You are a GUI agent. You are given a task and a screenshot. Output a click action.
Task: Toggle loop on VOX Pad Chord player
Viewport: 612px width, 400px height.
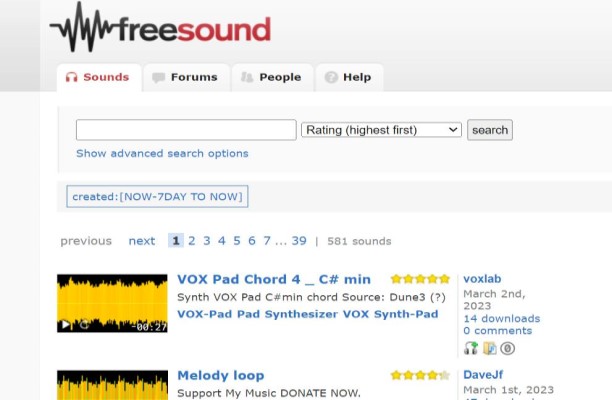(x=84, y=325)
